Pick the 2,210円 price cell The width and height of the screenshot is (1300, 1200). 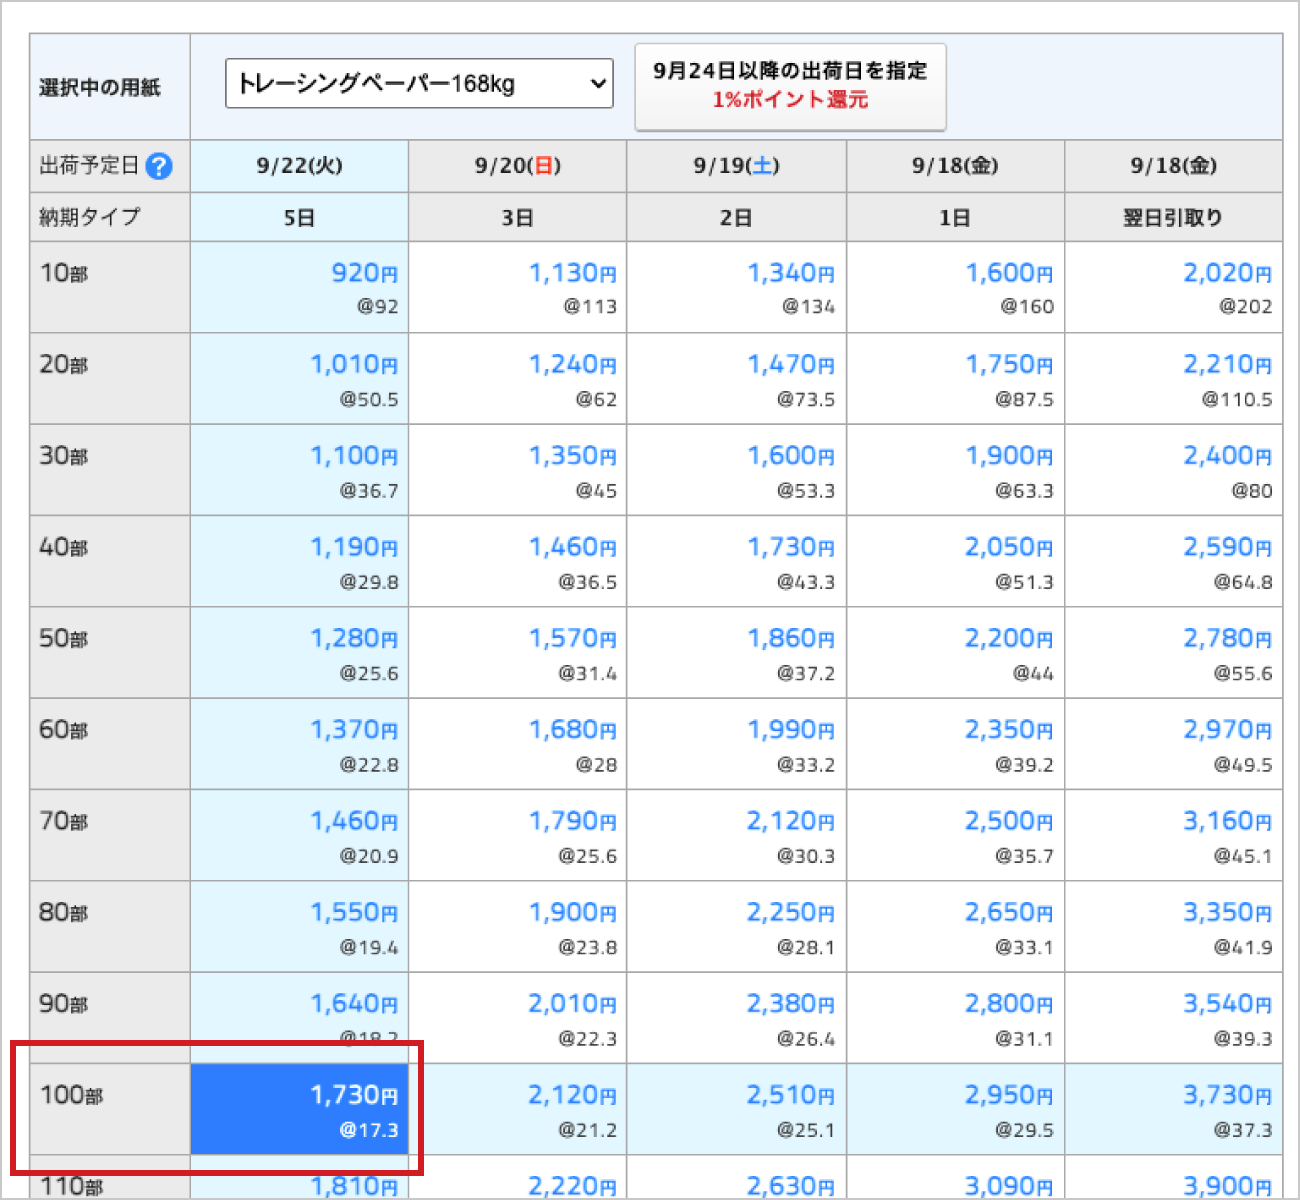(1174, 378)
